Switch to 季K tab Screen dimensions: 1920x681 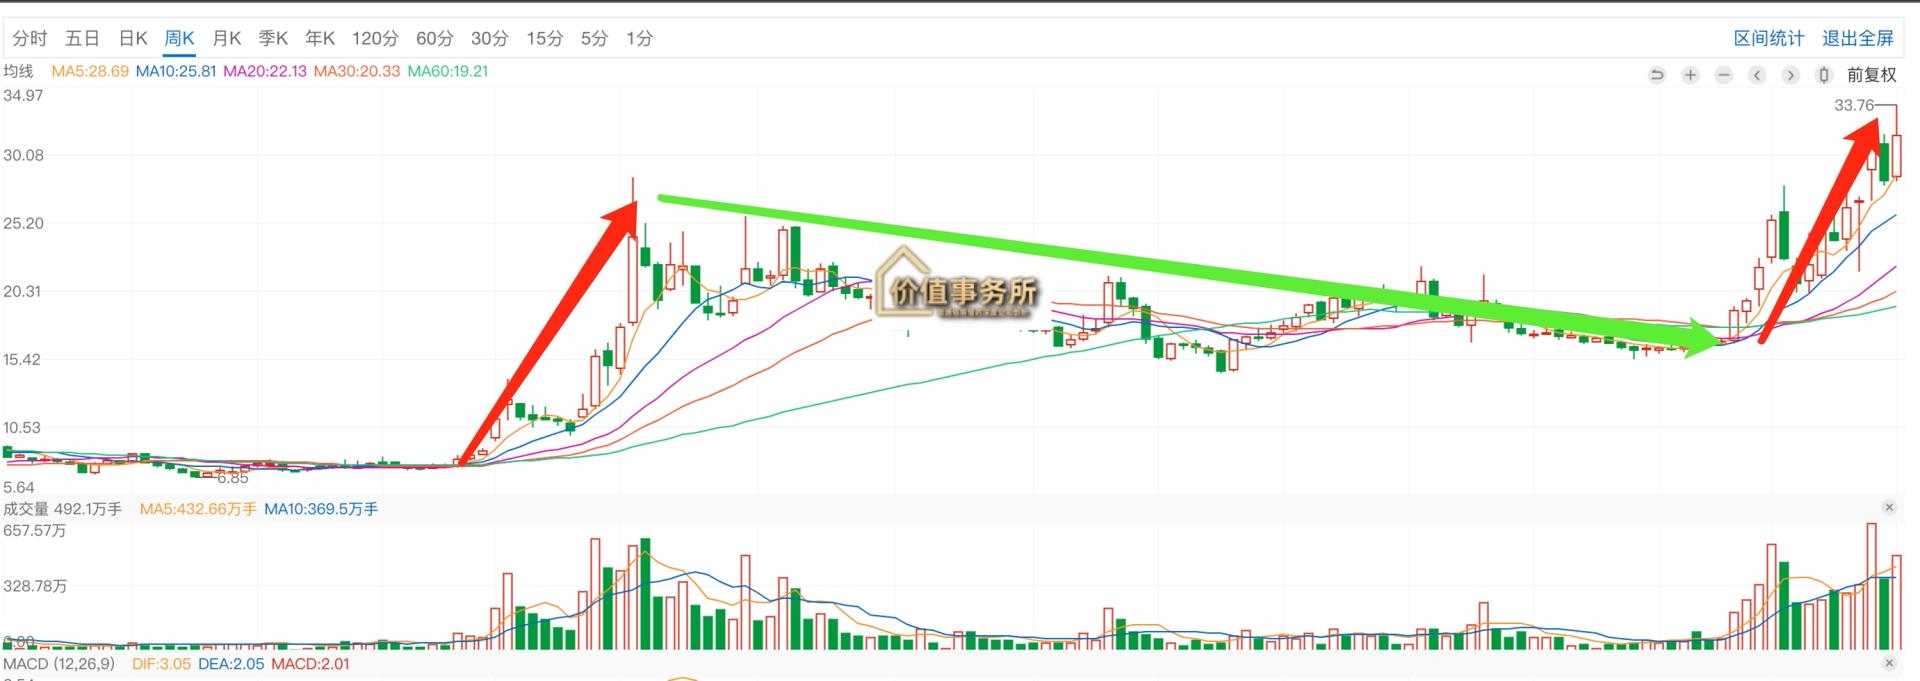pyautogui.click(x=273, y=38)
